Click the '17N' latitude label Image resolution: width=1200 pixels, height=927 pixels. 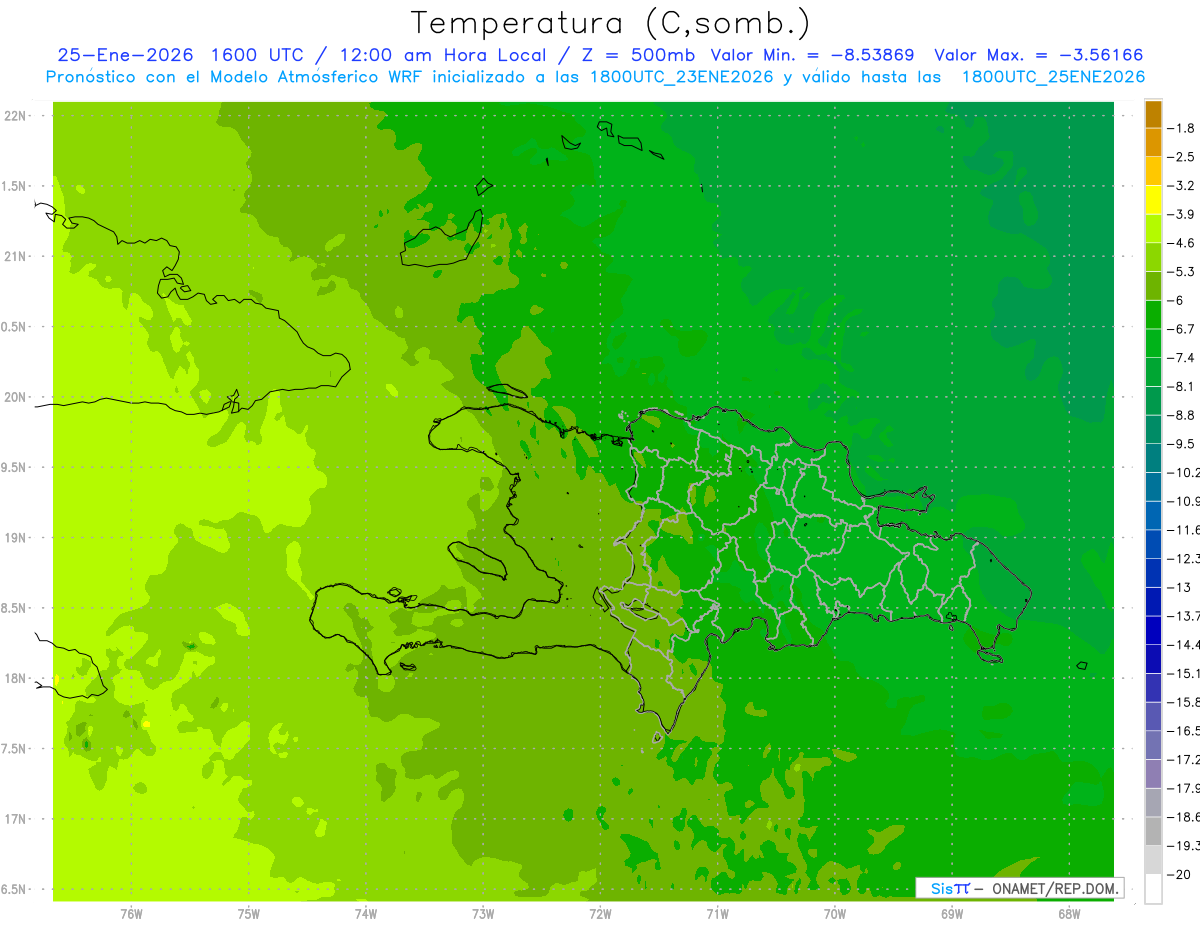pos(16,819)
